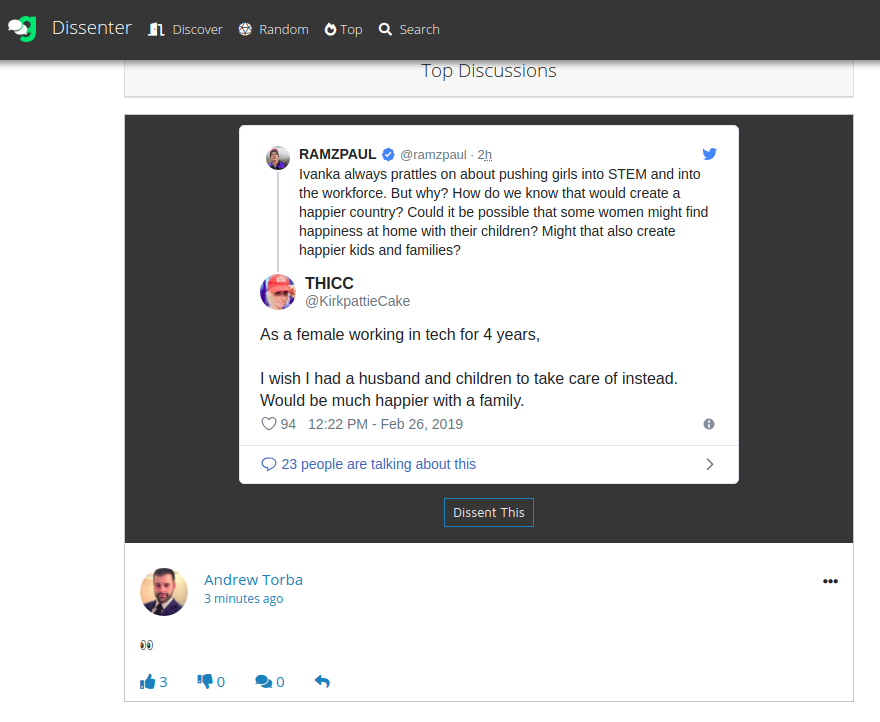Open Search in the navbar
This screenshot has width=880, height=722.
(409, 30)
